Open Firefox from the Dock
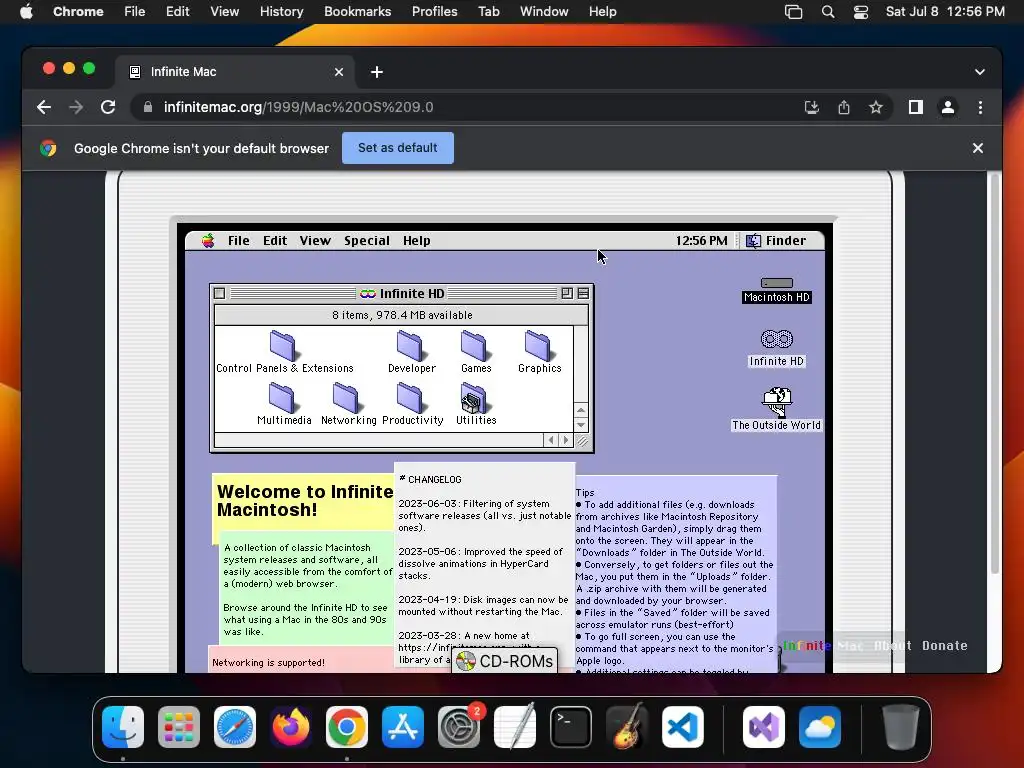 coord(291,726)
